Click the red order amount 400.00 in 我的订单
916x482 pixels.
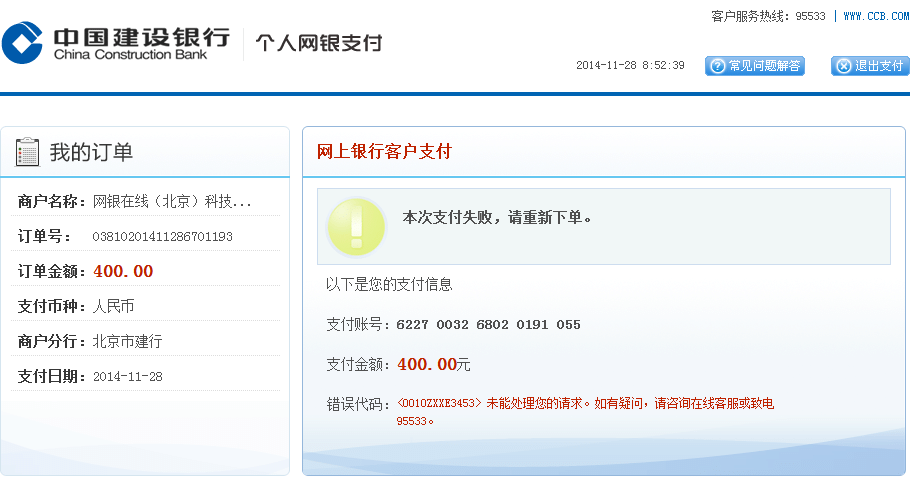(x=123, y=272)
